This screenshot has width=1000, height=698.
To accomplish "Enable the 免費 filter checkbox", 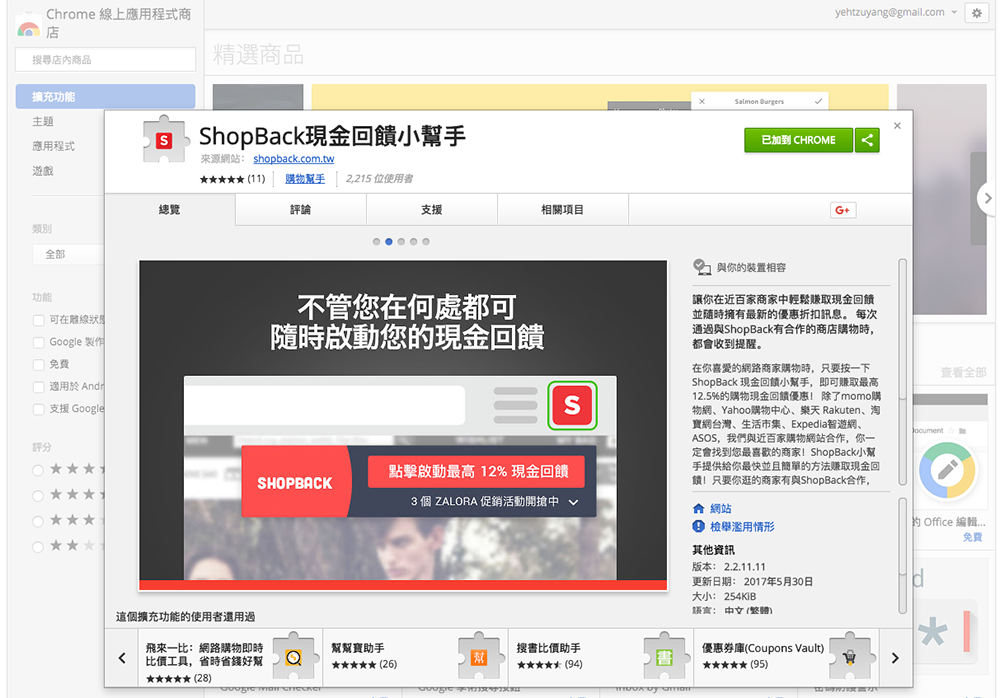I will click(39, 365).
